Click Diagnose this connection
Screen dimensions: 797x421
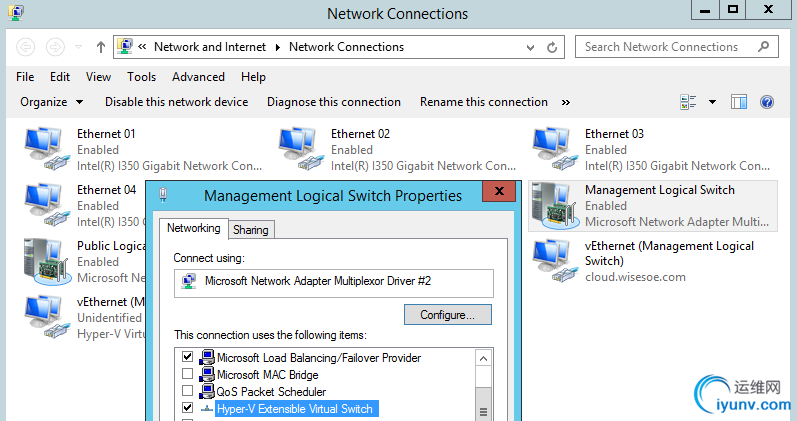pos(334,102)
